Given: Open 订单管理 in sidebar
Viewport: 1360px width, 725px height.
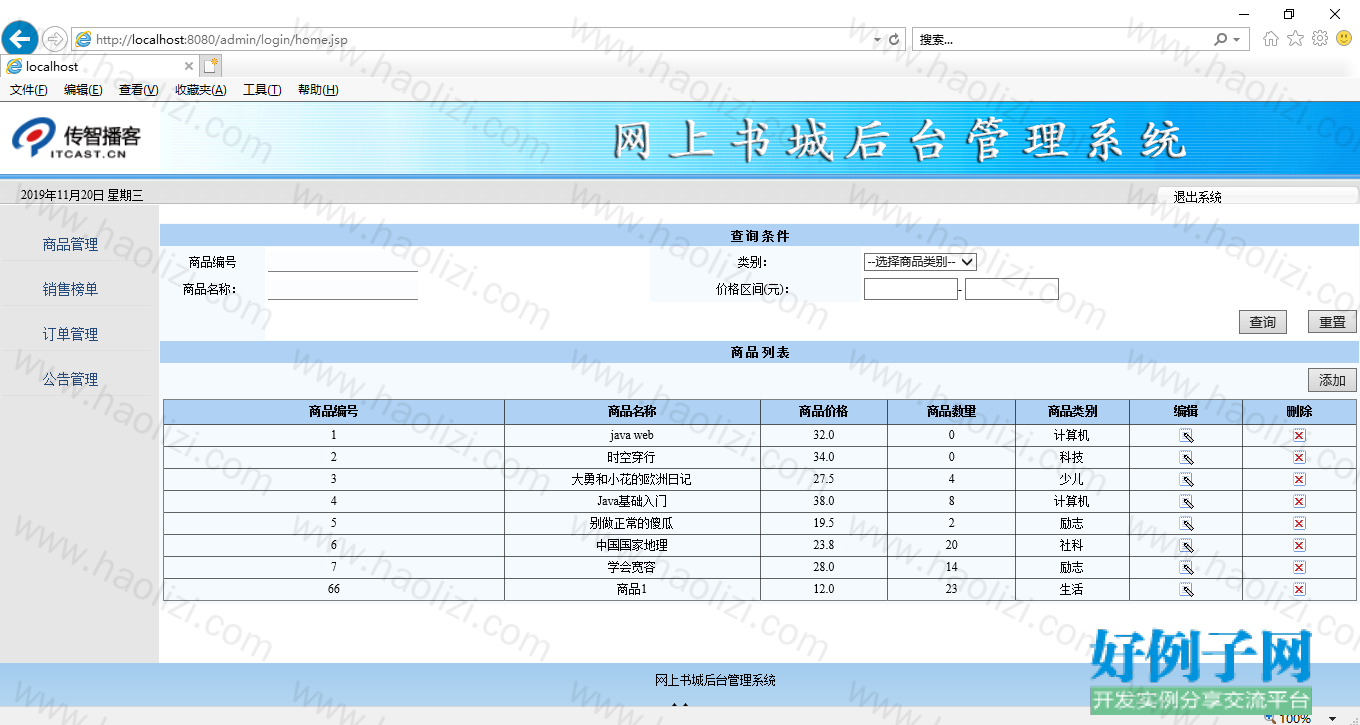Looking at the screenshot, I should pyautogui.click(x=70, y=335).
